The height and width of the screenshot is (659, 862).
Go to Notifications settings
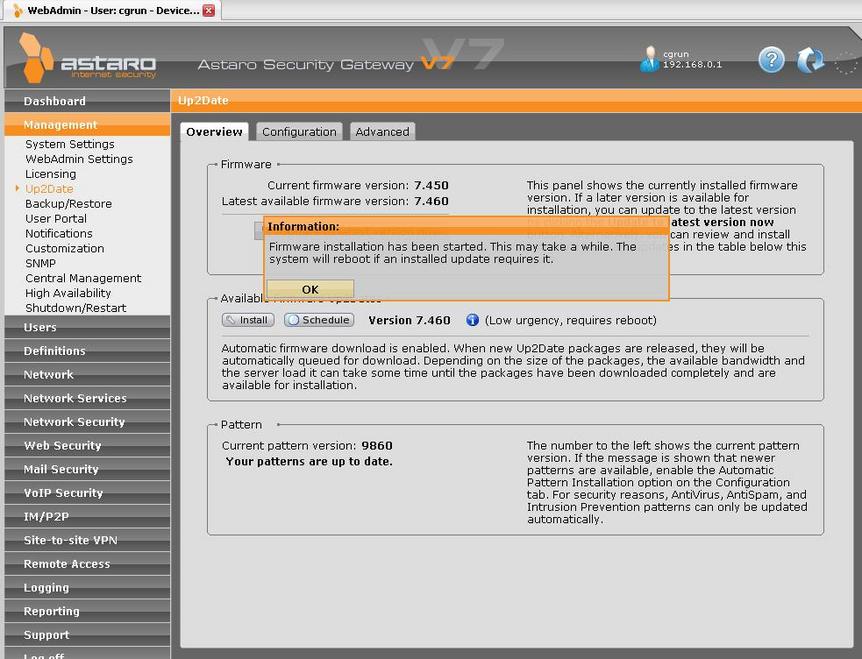[x=59, y=233]
